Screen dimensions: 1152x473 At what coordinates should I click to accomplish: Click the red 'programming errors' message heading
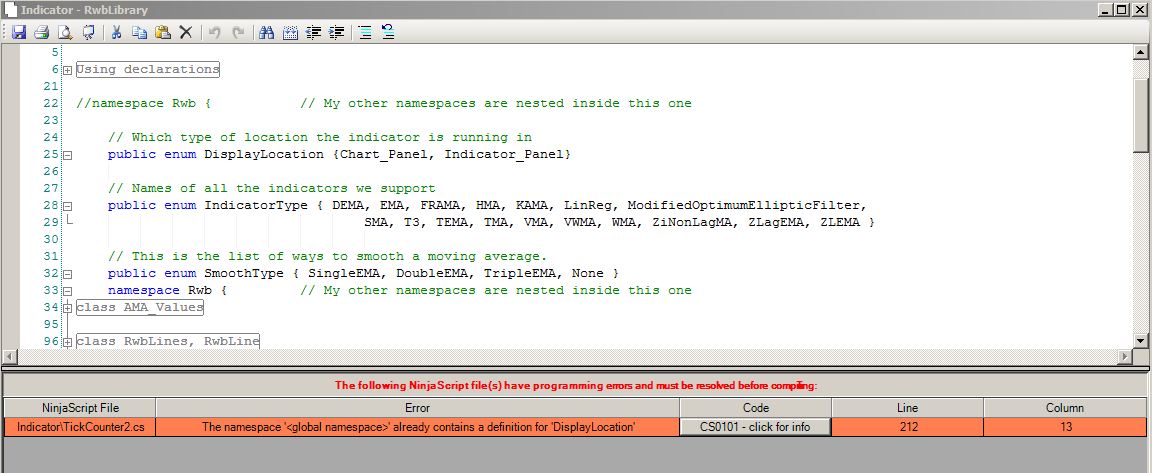coord(575,385)
